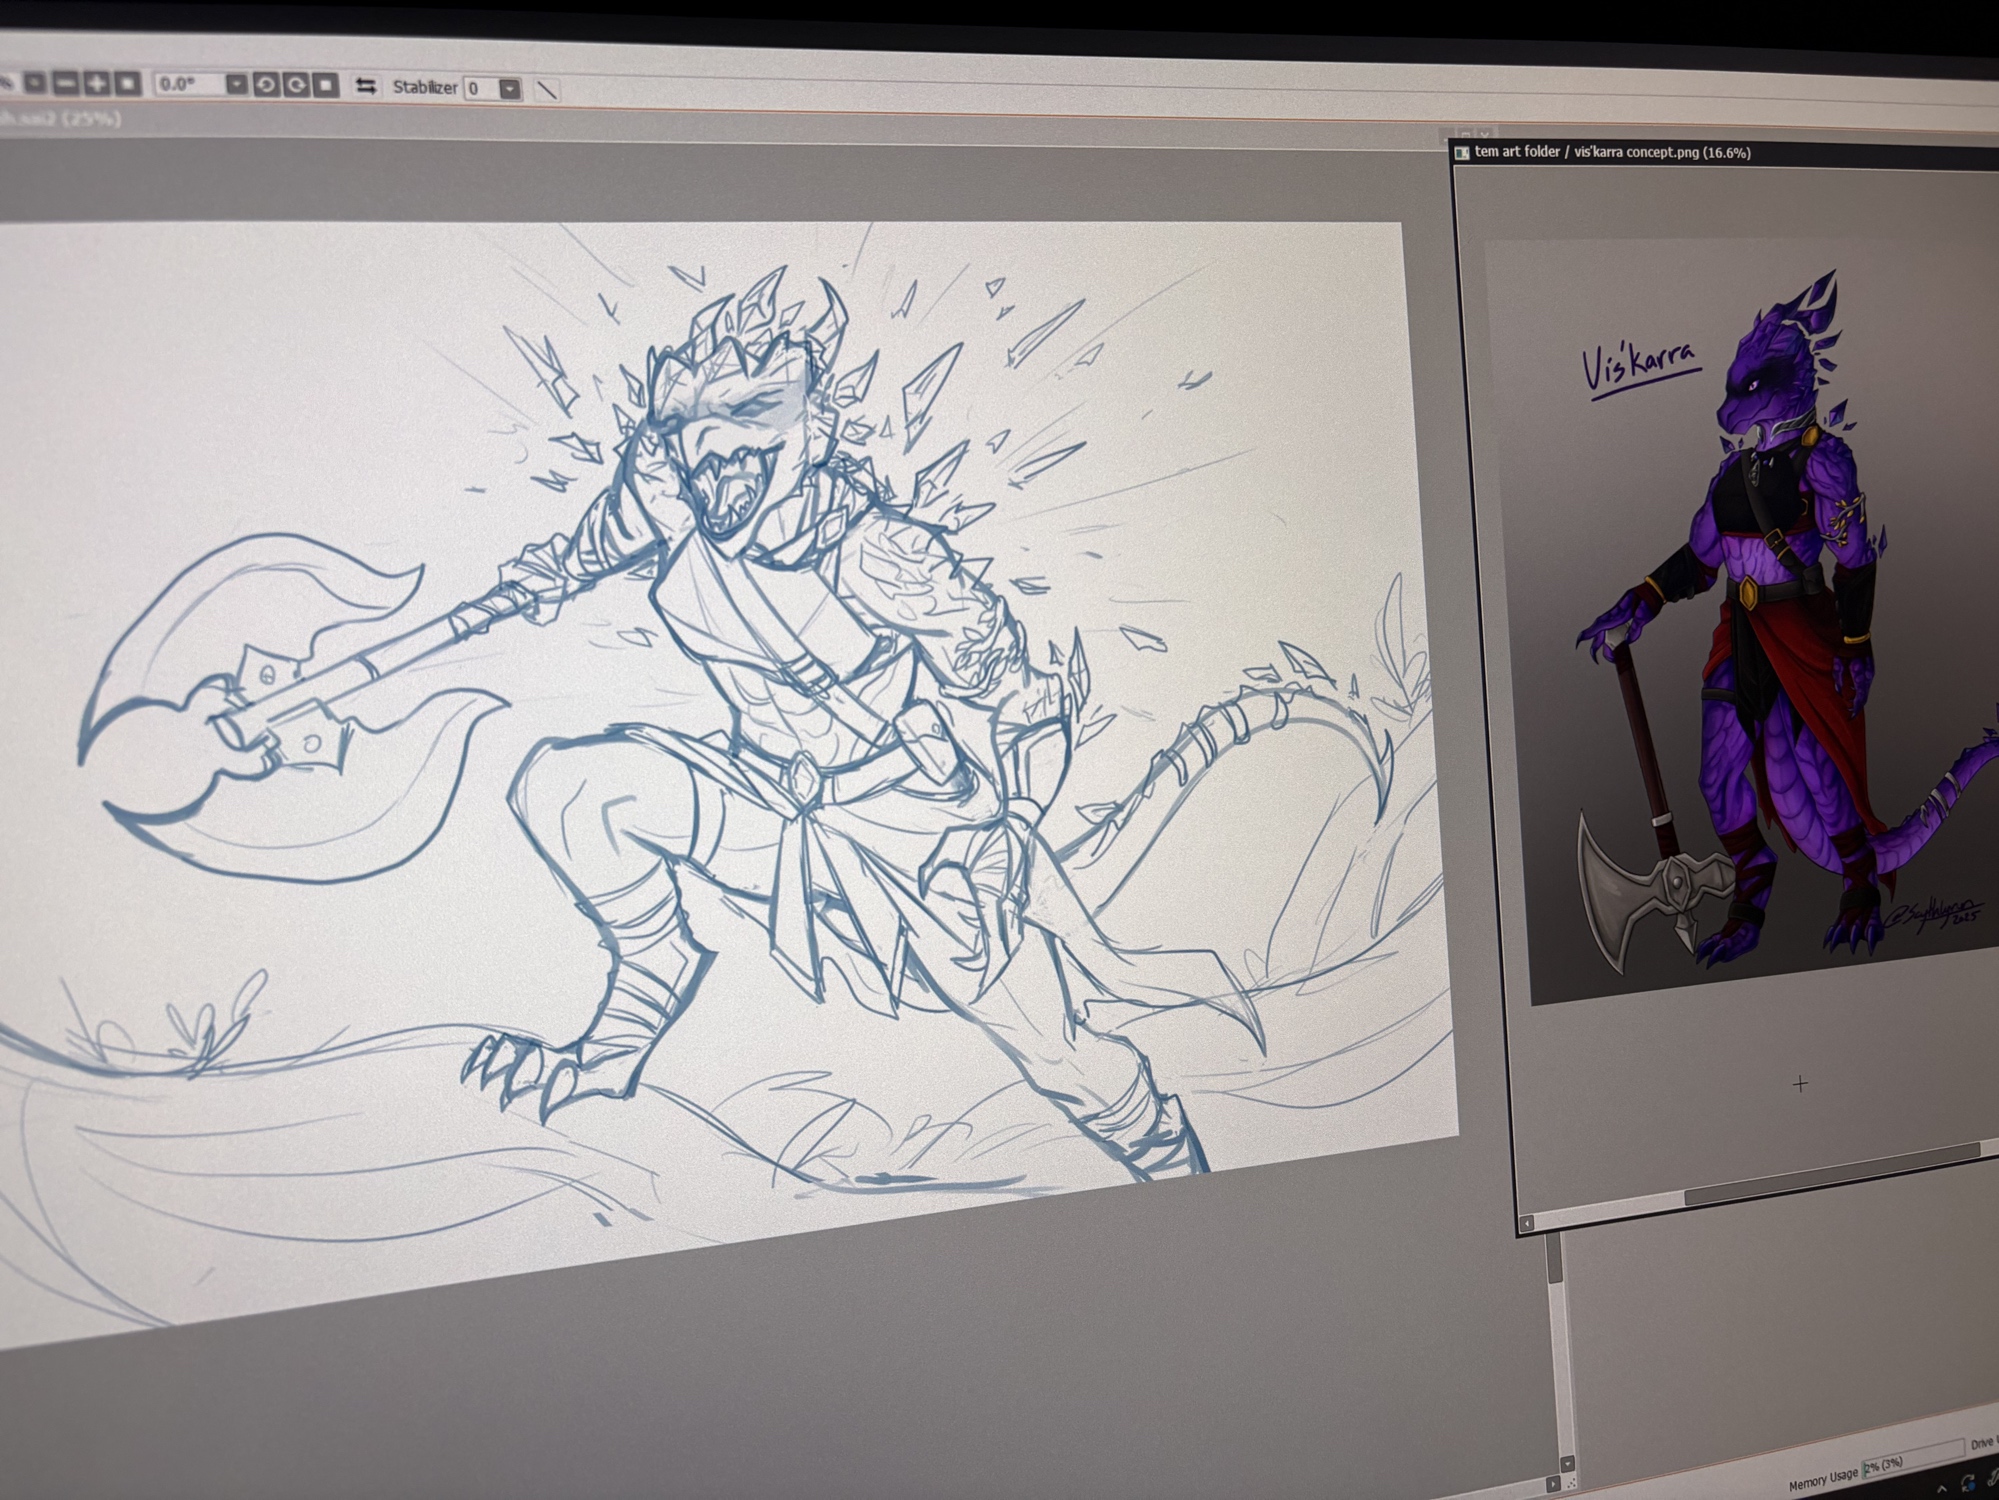The width and height of the screenshot is (1999, 1500).
Task: Click the main canvas scroll right arrow
Action: (x=1553, y=1484)
